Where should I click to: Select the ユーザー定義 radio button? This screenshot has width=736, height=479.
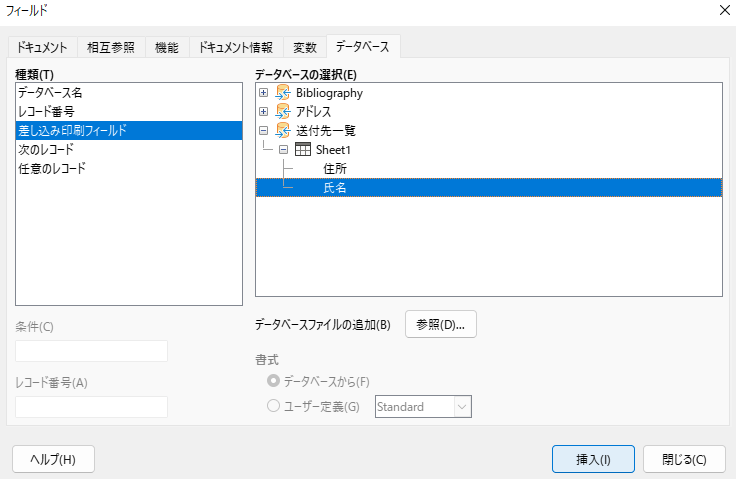coord(273,407)
